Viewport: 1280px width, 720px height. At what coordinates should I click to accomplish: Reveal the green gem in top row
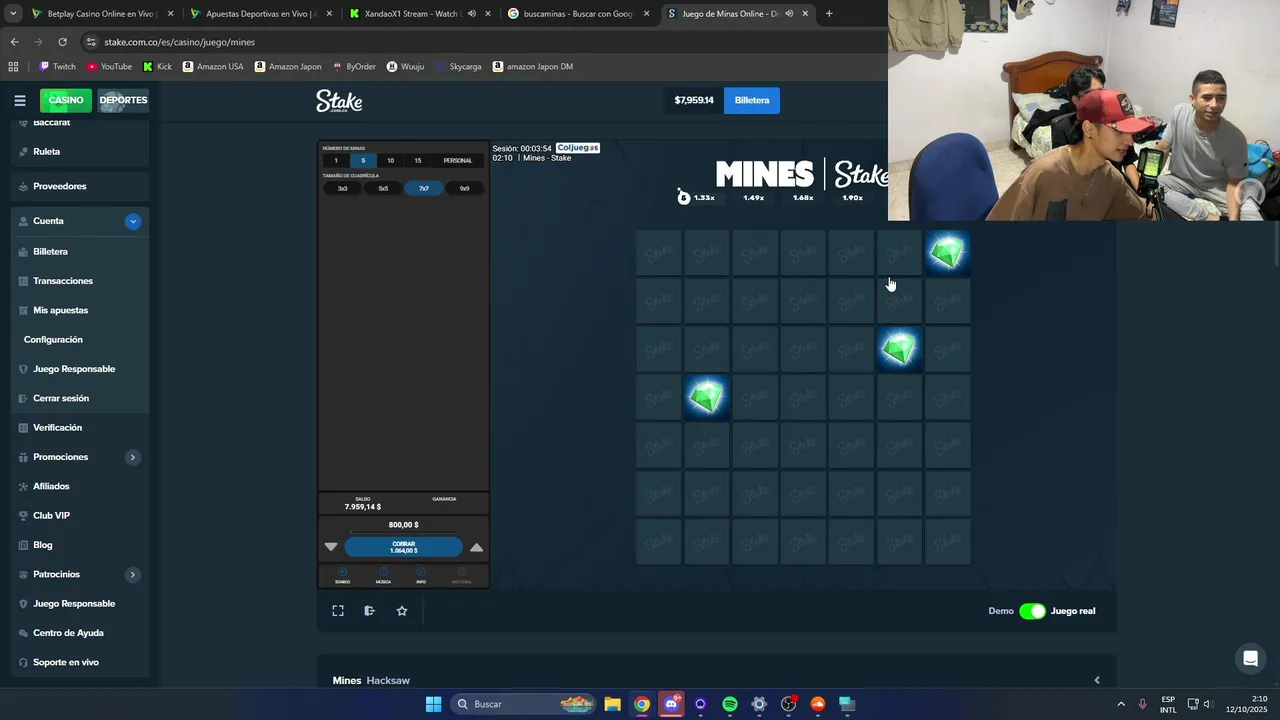coord(947,252)
